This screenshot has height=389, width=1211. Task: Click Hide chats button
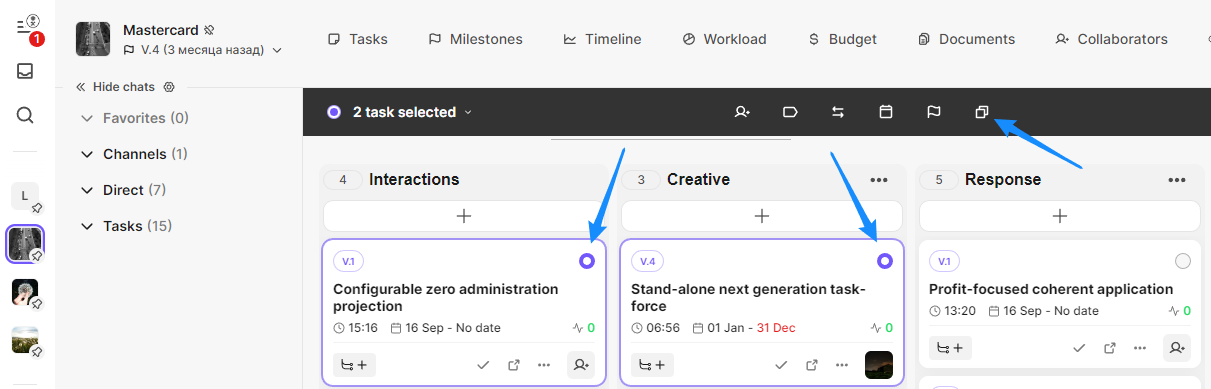115,87
